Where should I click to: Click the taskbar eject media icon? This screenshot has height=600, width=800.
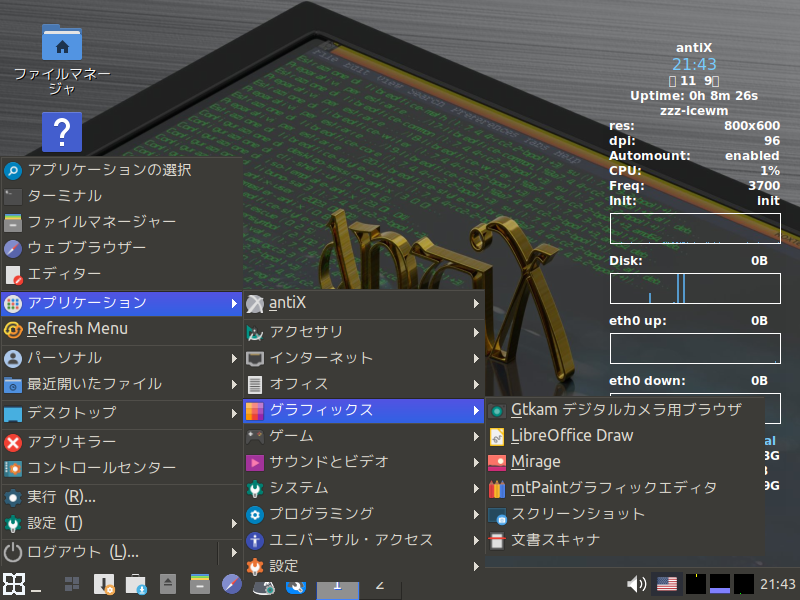(168, 584)
